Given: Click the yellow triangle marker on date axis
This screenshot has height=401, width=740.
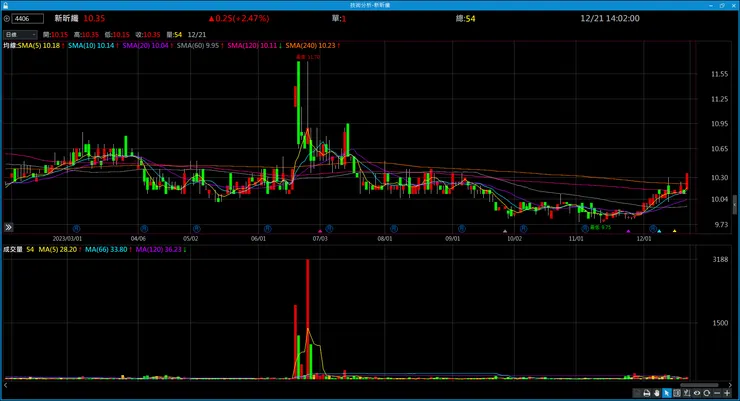Looking at the screenshot, I should coord(674,231).
